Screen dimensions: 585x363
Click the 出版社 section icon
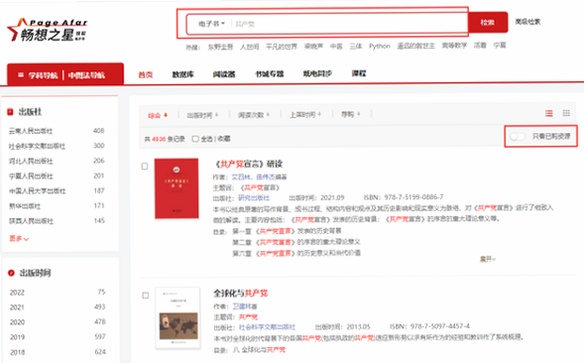click(10, 112)
